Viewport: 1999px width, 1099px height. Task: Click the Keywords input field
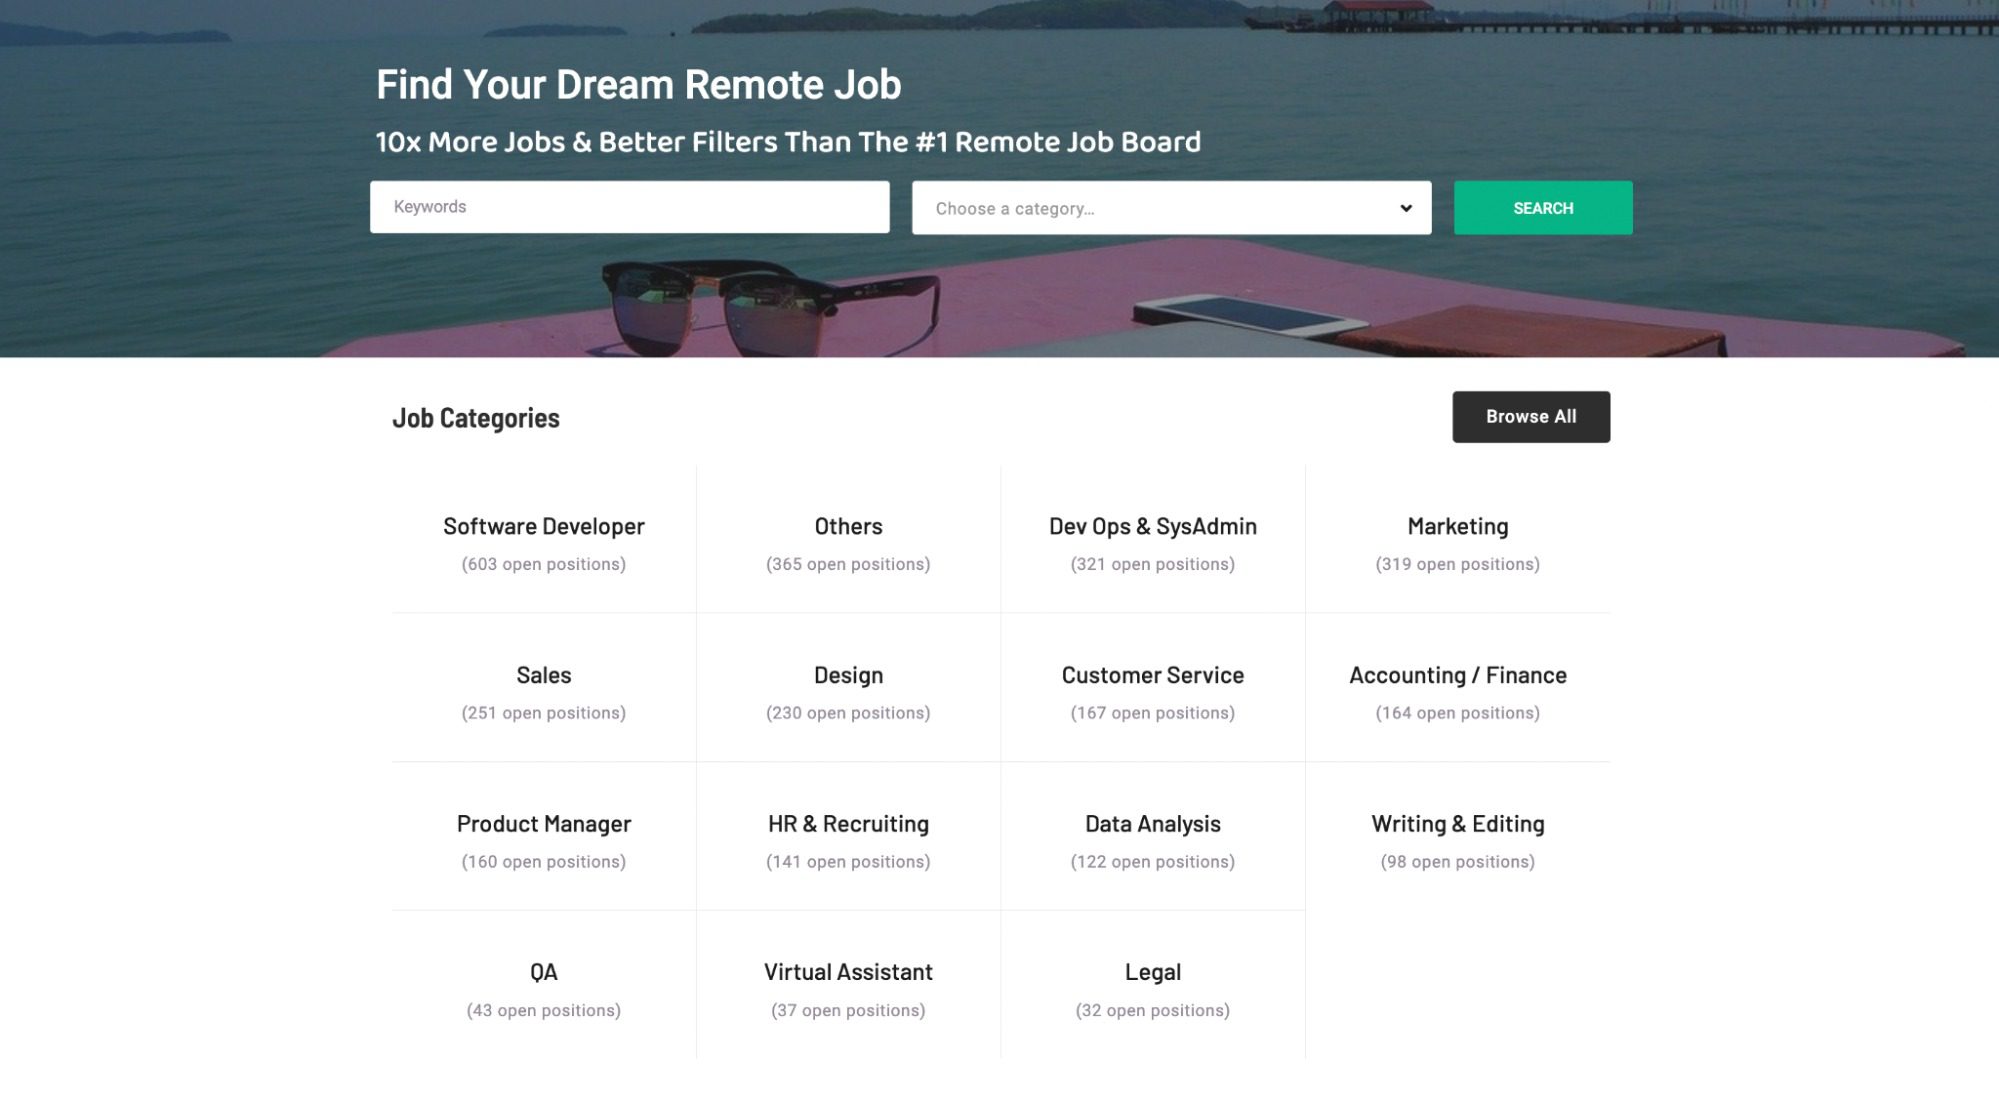(628, 207)
